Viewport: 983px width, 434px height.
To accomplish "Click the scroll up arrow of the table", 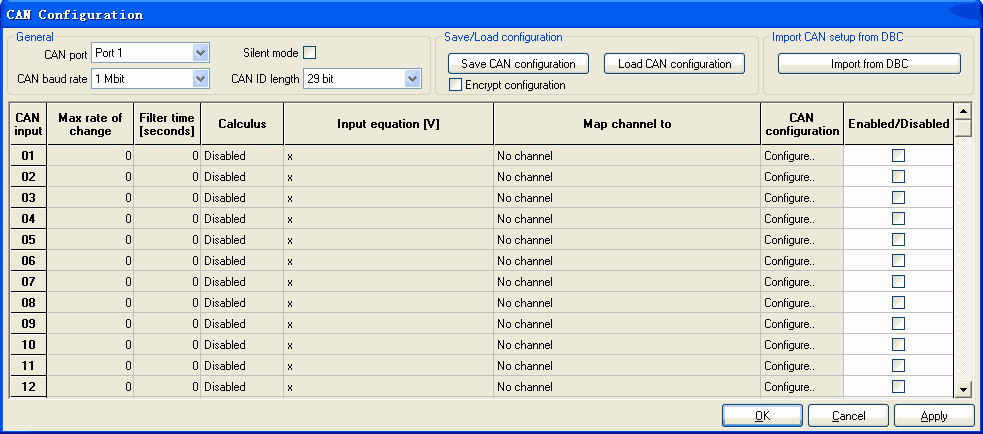I will (x=963, y=111).
